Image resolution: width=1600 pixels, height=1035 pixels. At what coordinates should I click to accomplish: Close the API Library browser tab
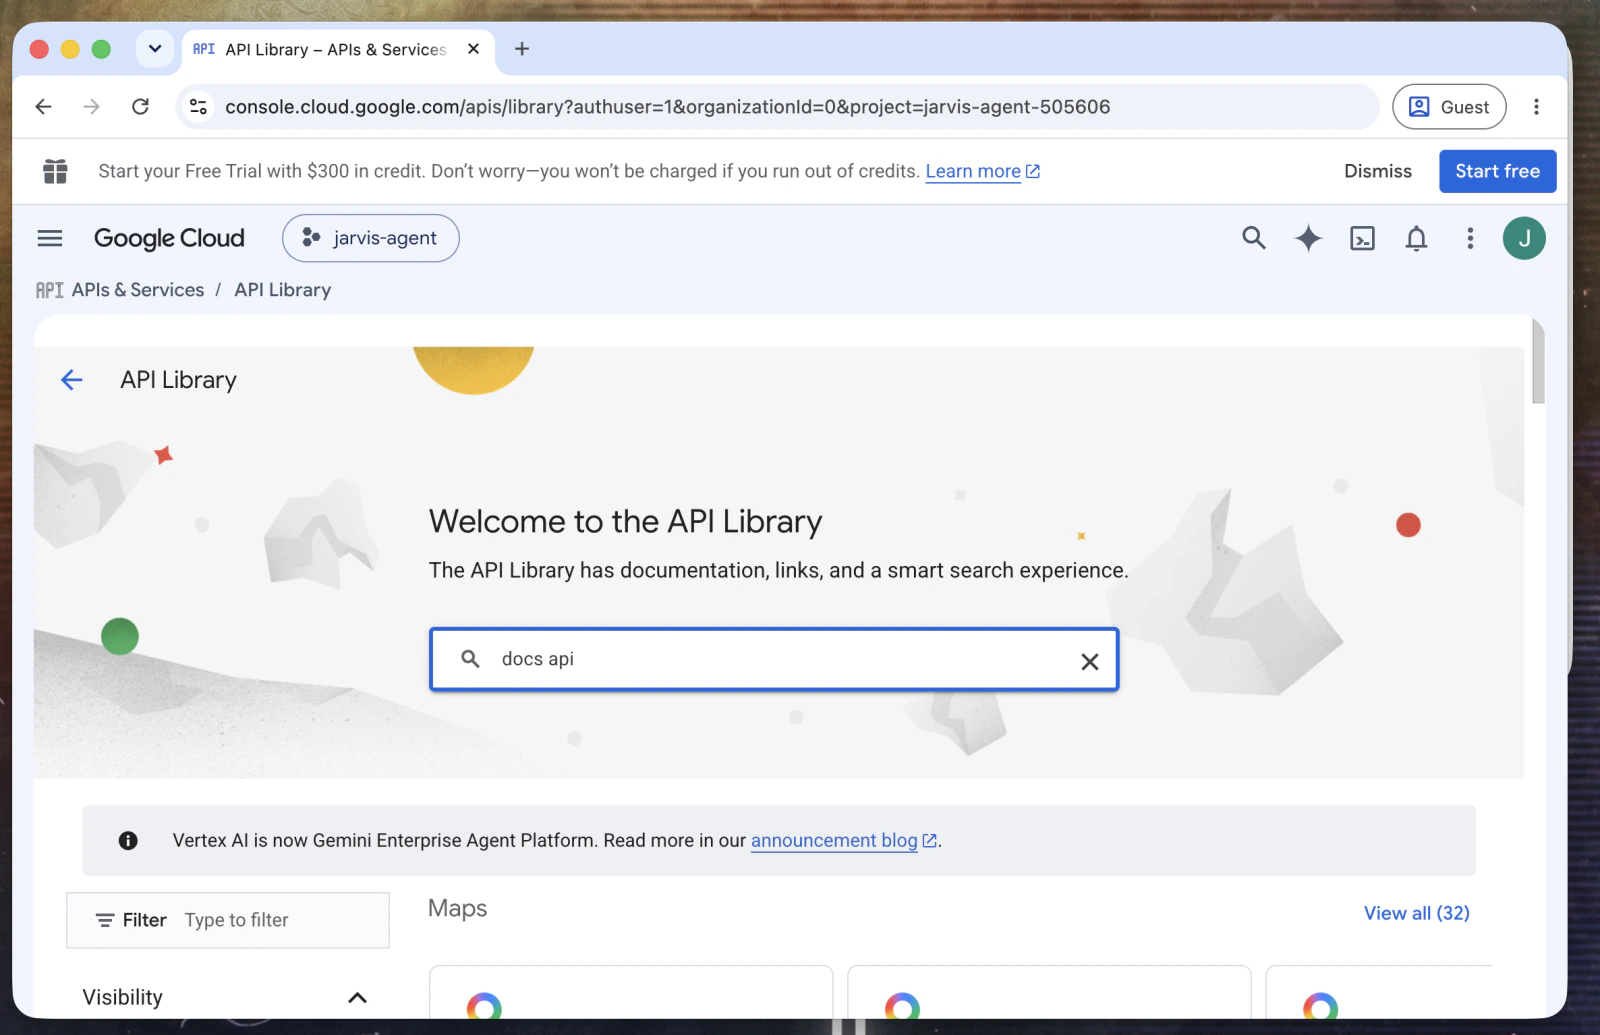(x=473, y=49)
